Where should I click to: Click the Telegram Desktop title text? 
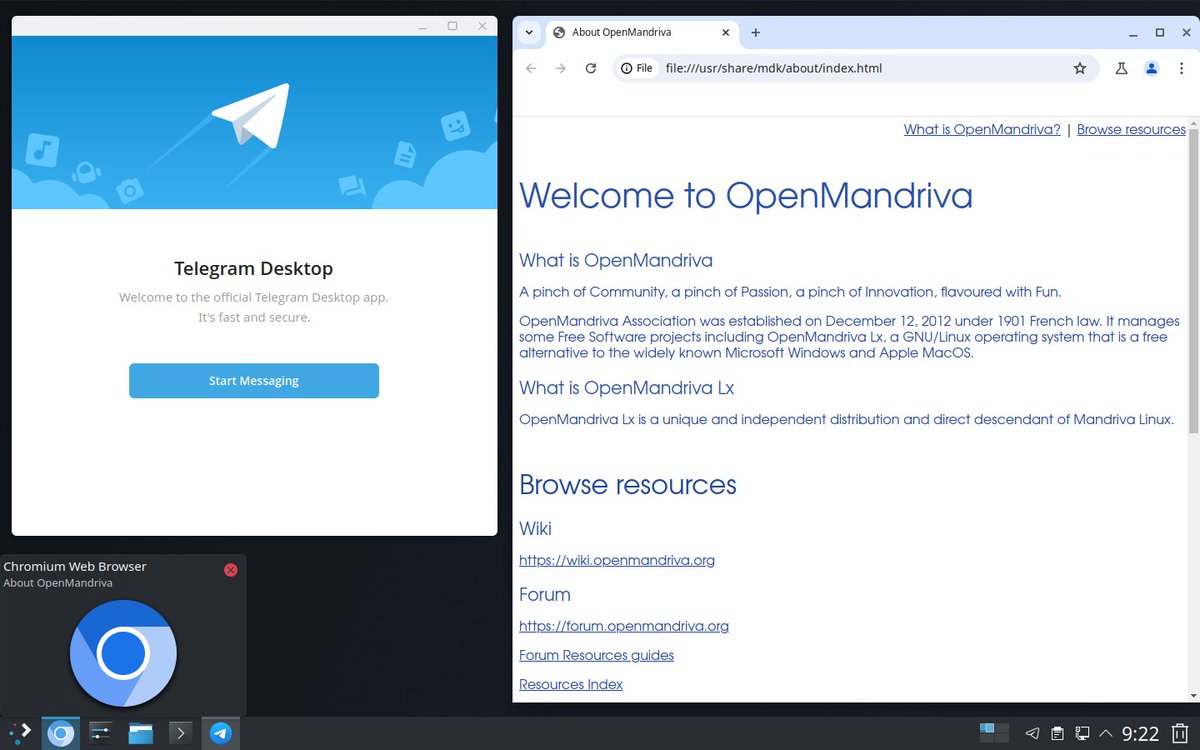pyautogui.click(x=254, y=268)
